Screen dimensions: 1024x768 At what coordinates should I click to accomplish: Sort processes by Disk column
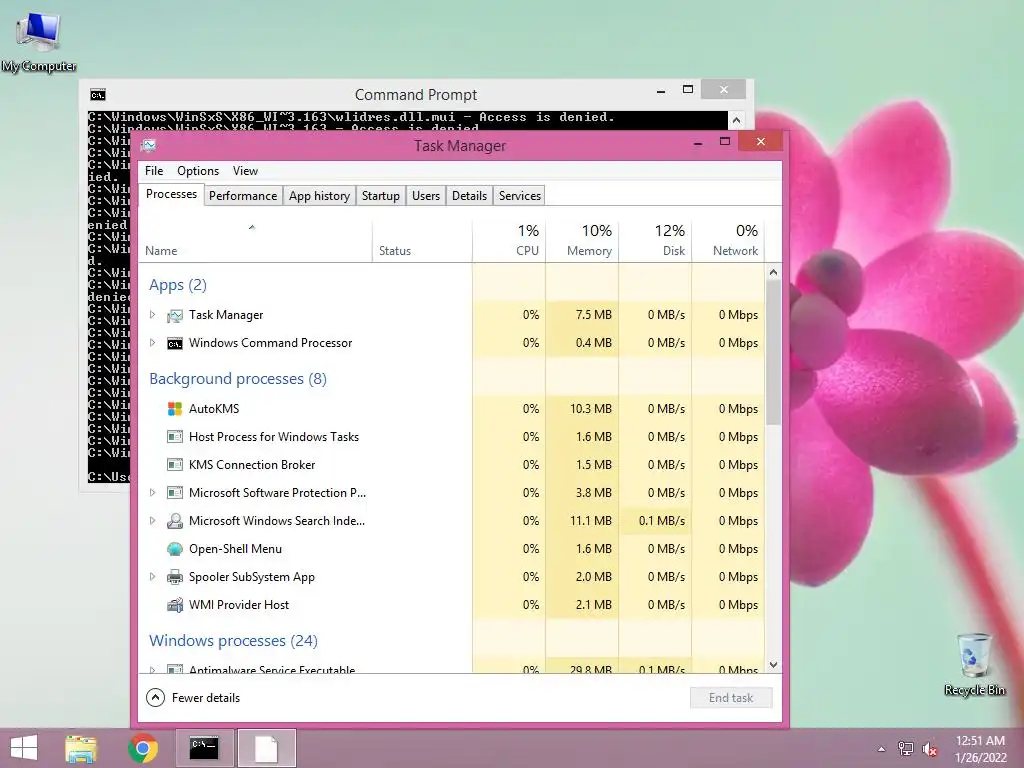pos(655,241)
